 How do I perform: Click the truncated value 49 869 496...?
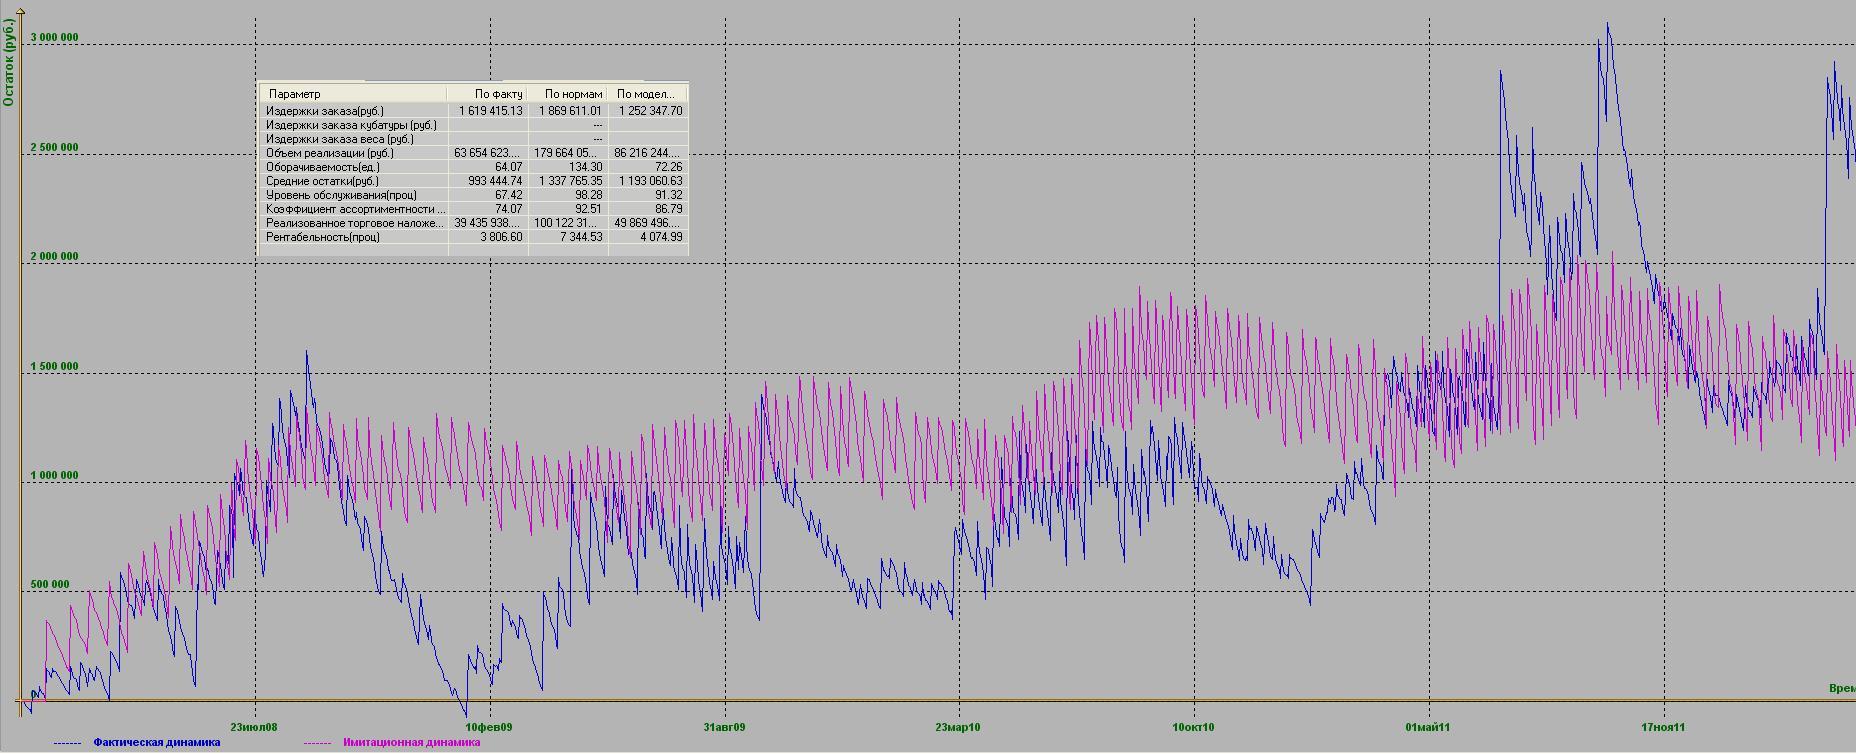point(648,223)
